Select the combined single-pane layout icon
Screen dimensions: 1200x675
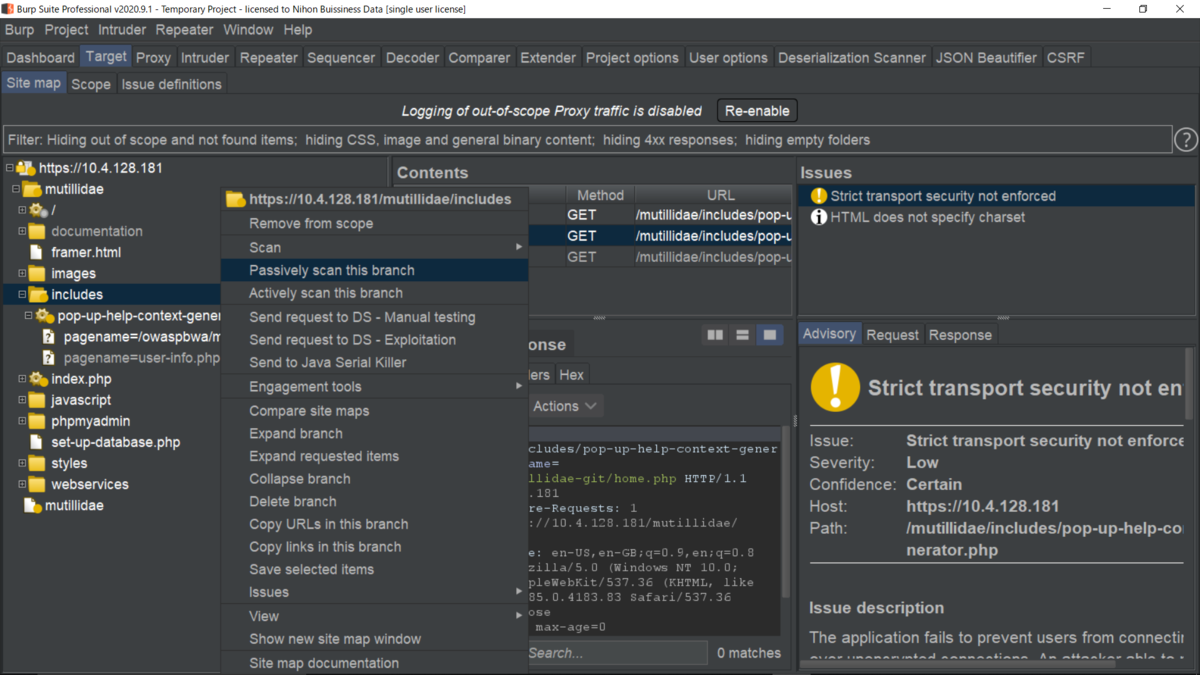click(769, 335)
